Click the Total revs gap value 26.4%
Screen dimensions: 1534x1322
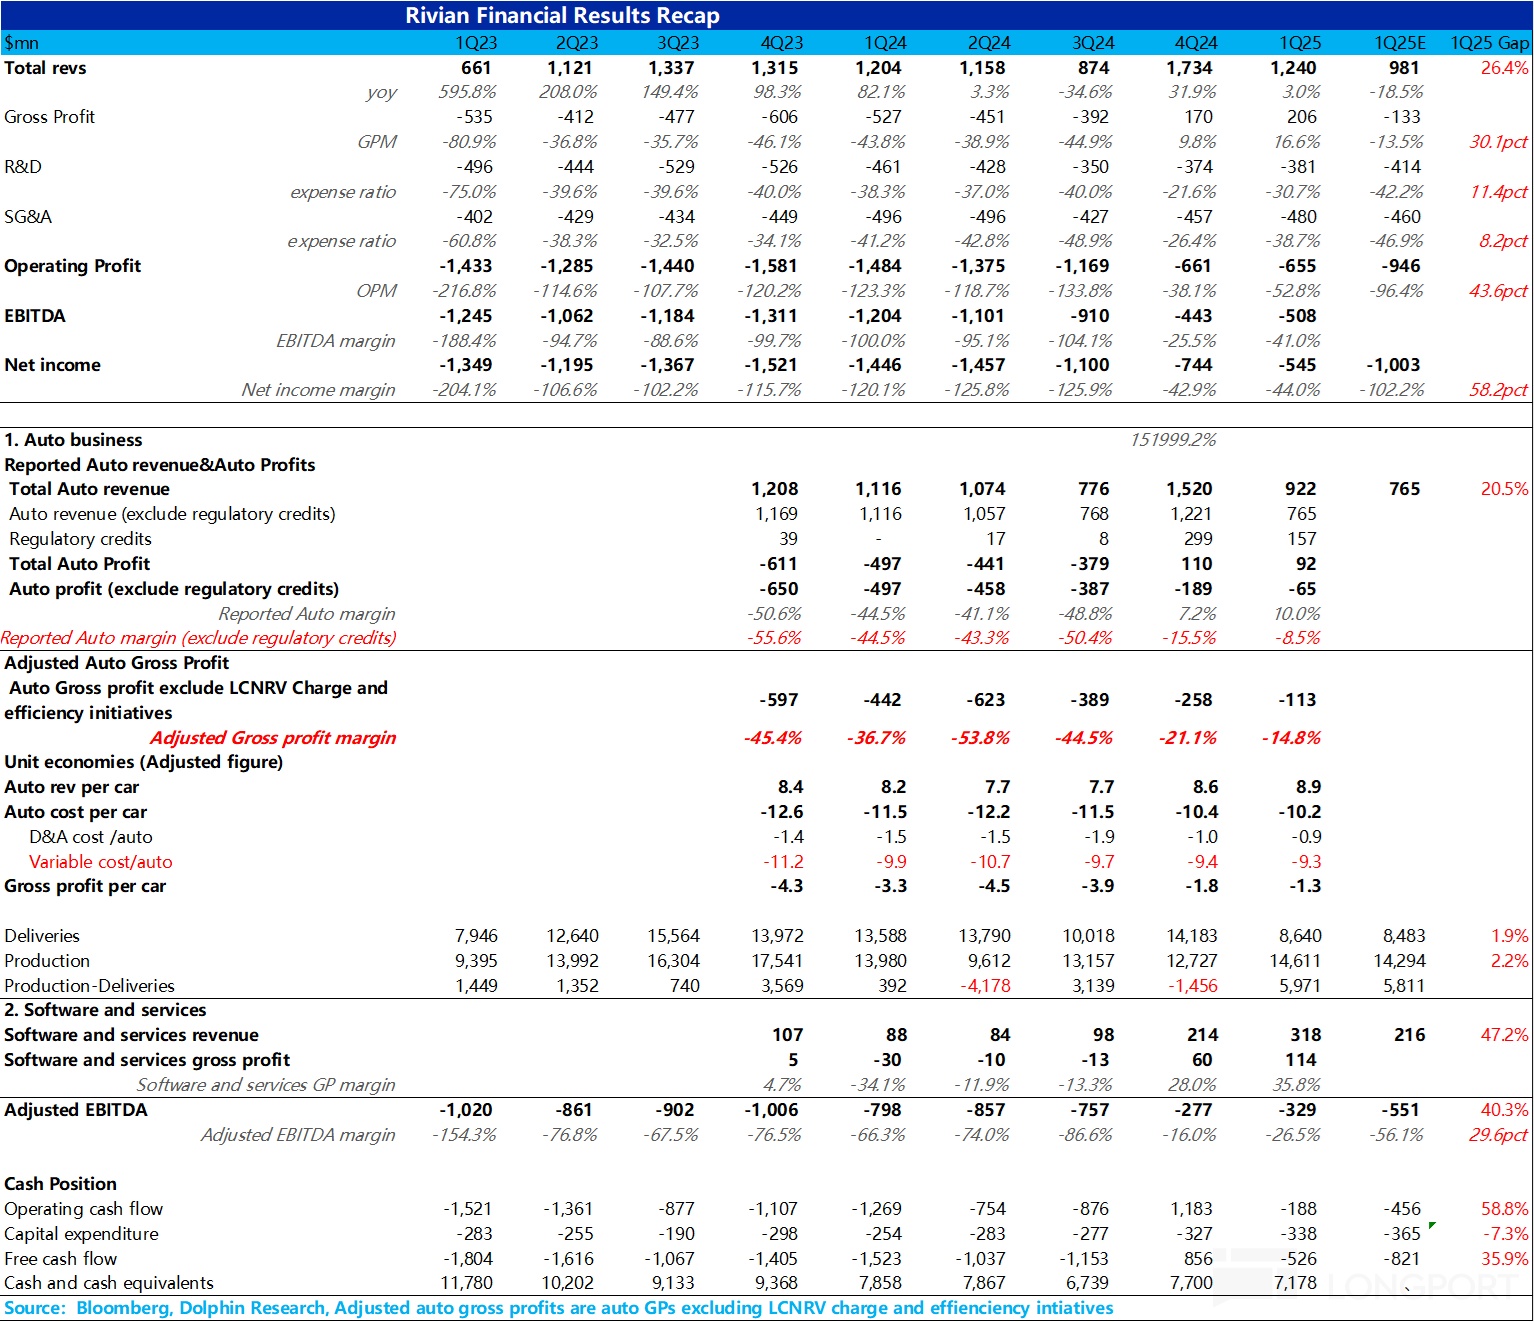(1505, 68)
